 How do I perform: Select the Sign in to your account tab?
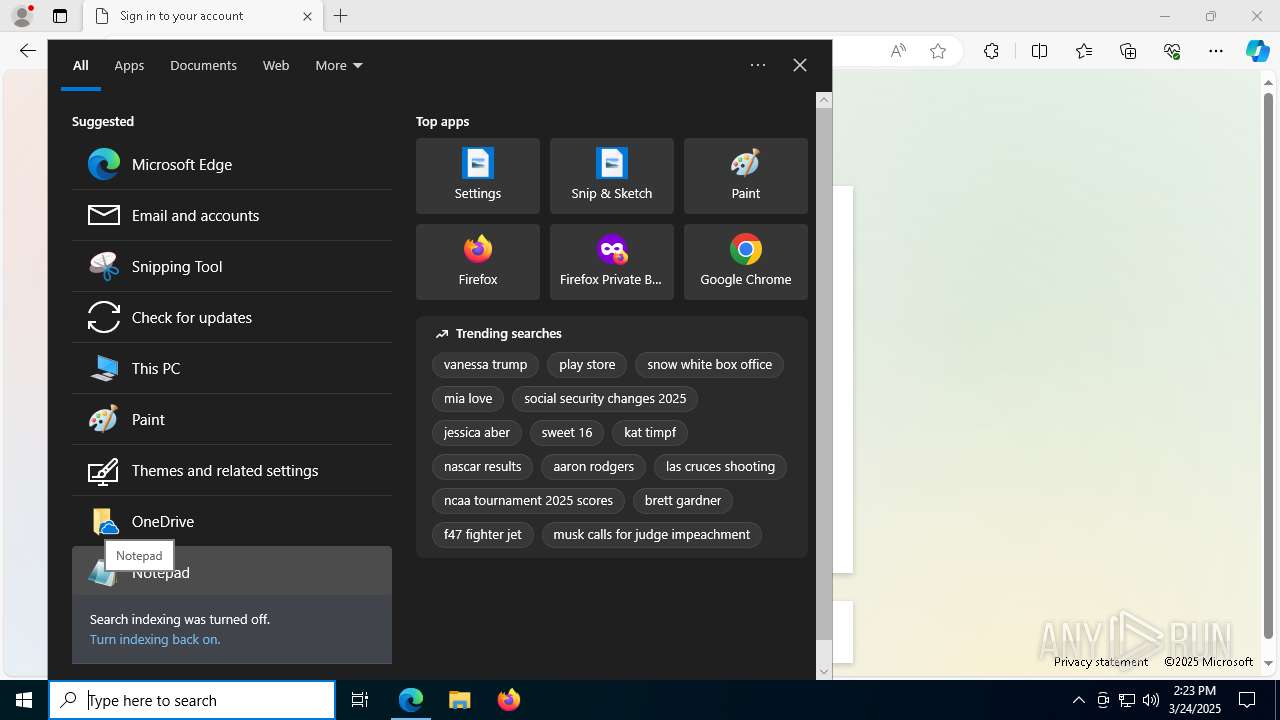point(201,16)
